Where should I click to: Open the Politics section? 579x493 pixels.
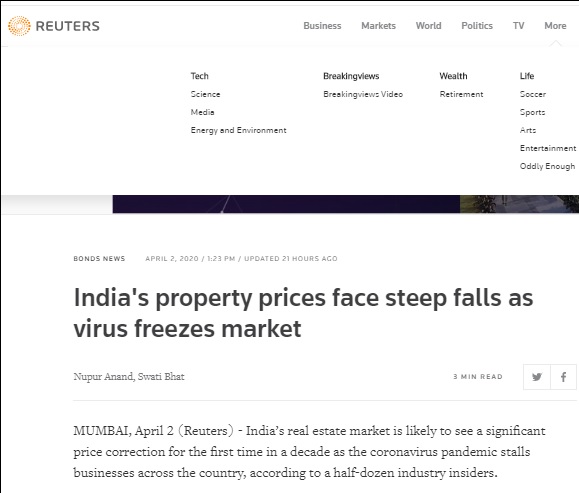point(477,26)
